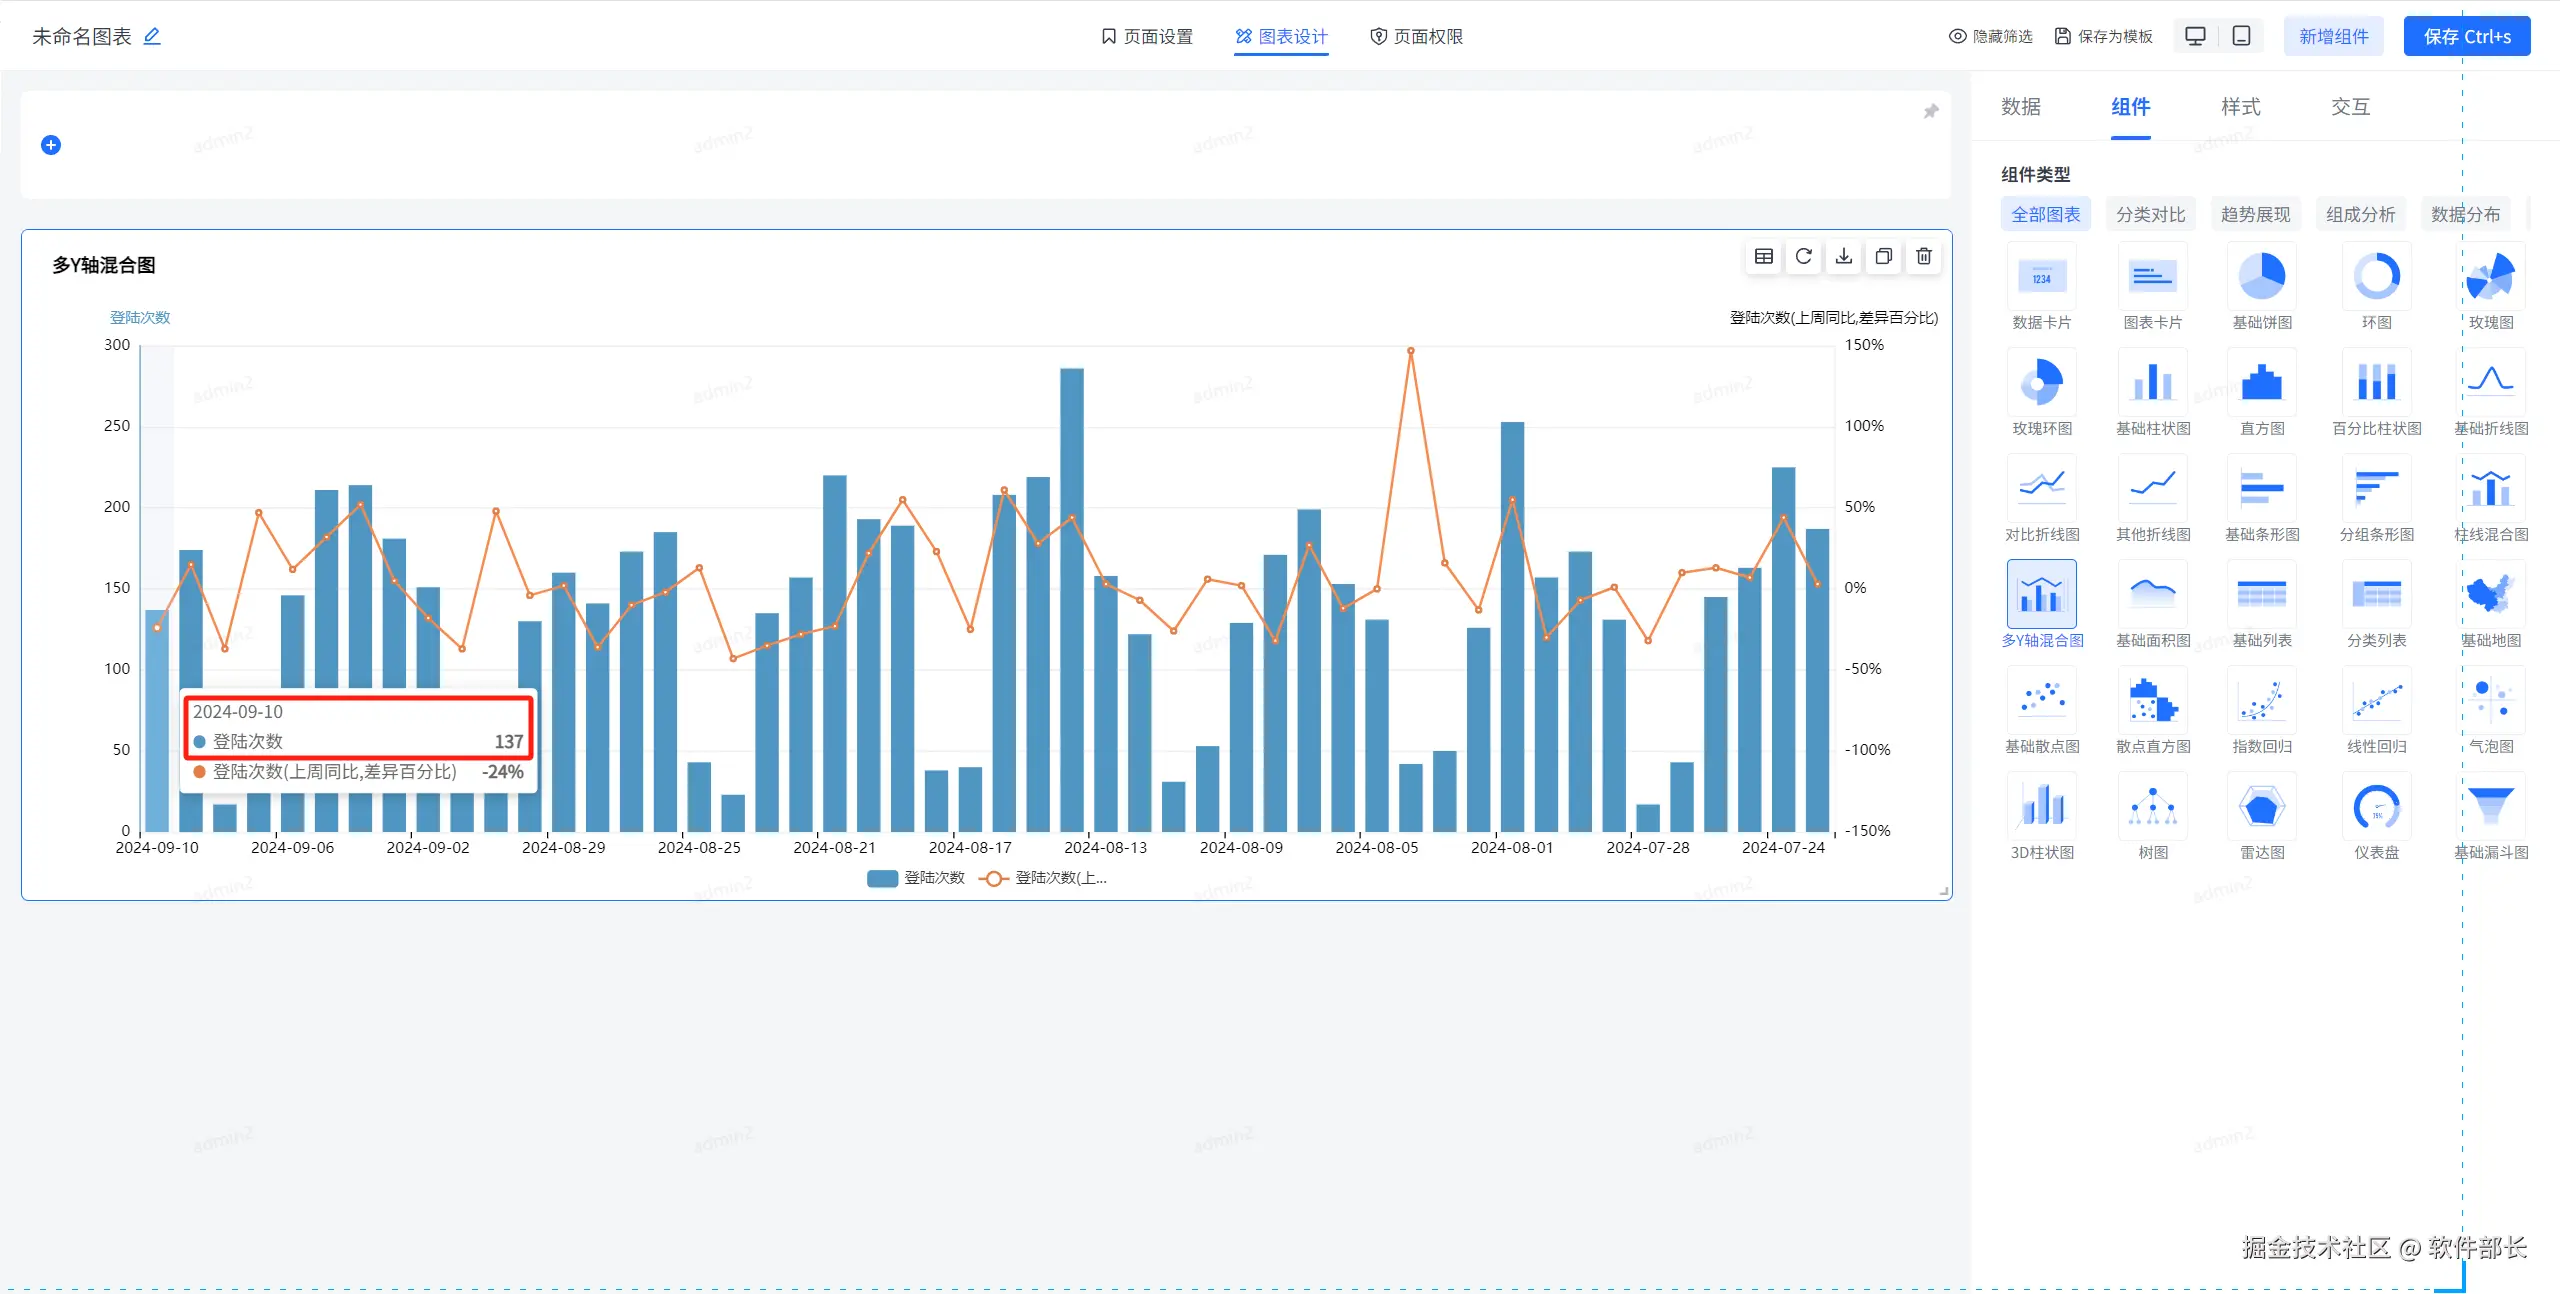Open the 页面设置 tab
Viewport: 2560px width, 1294px height.
1146,36
